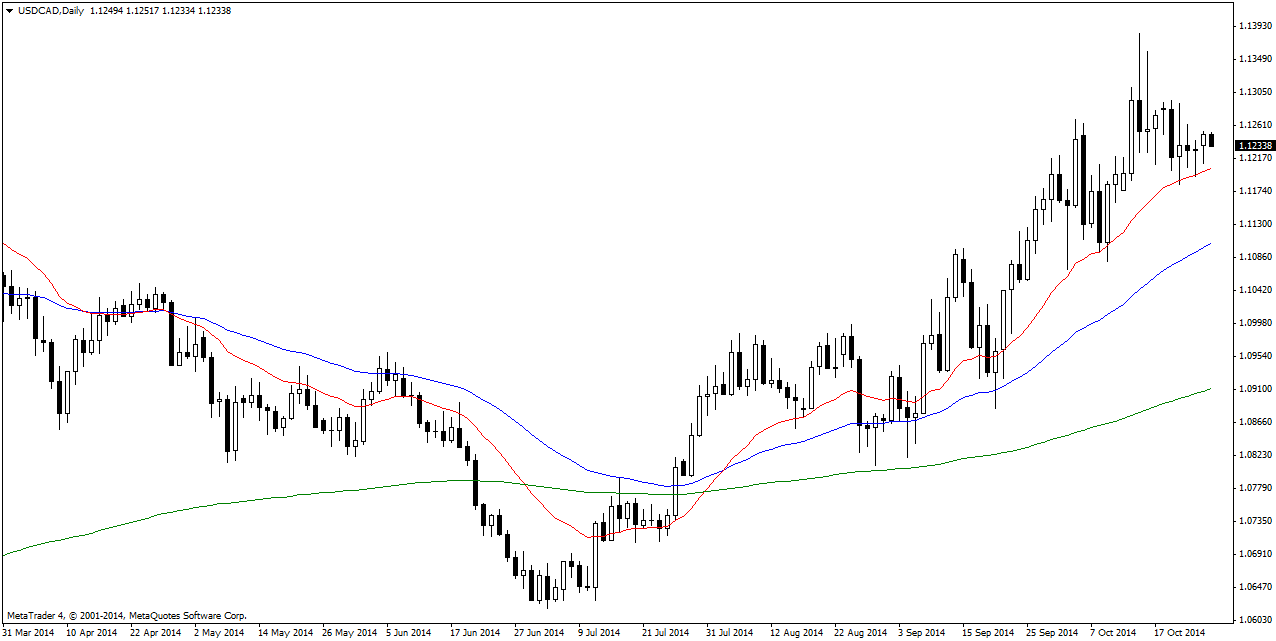Click the 21 Jul 2014 date label
The height and width of the screenshot is (641, 1276).
[x=665, y=633]
